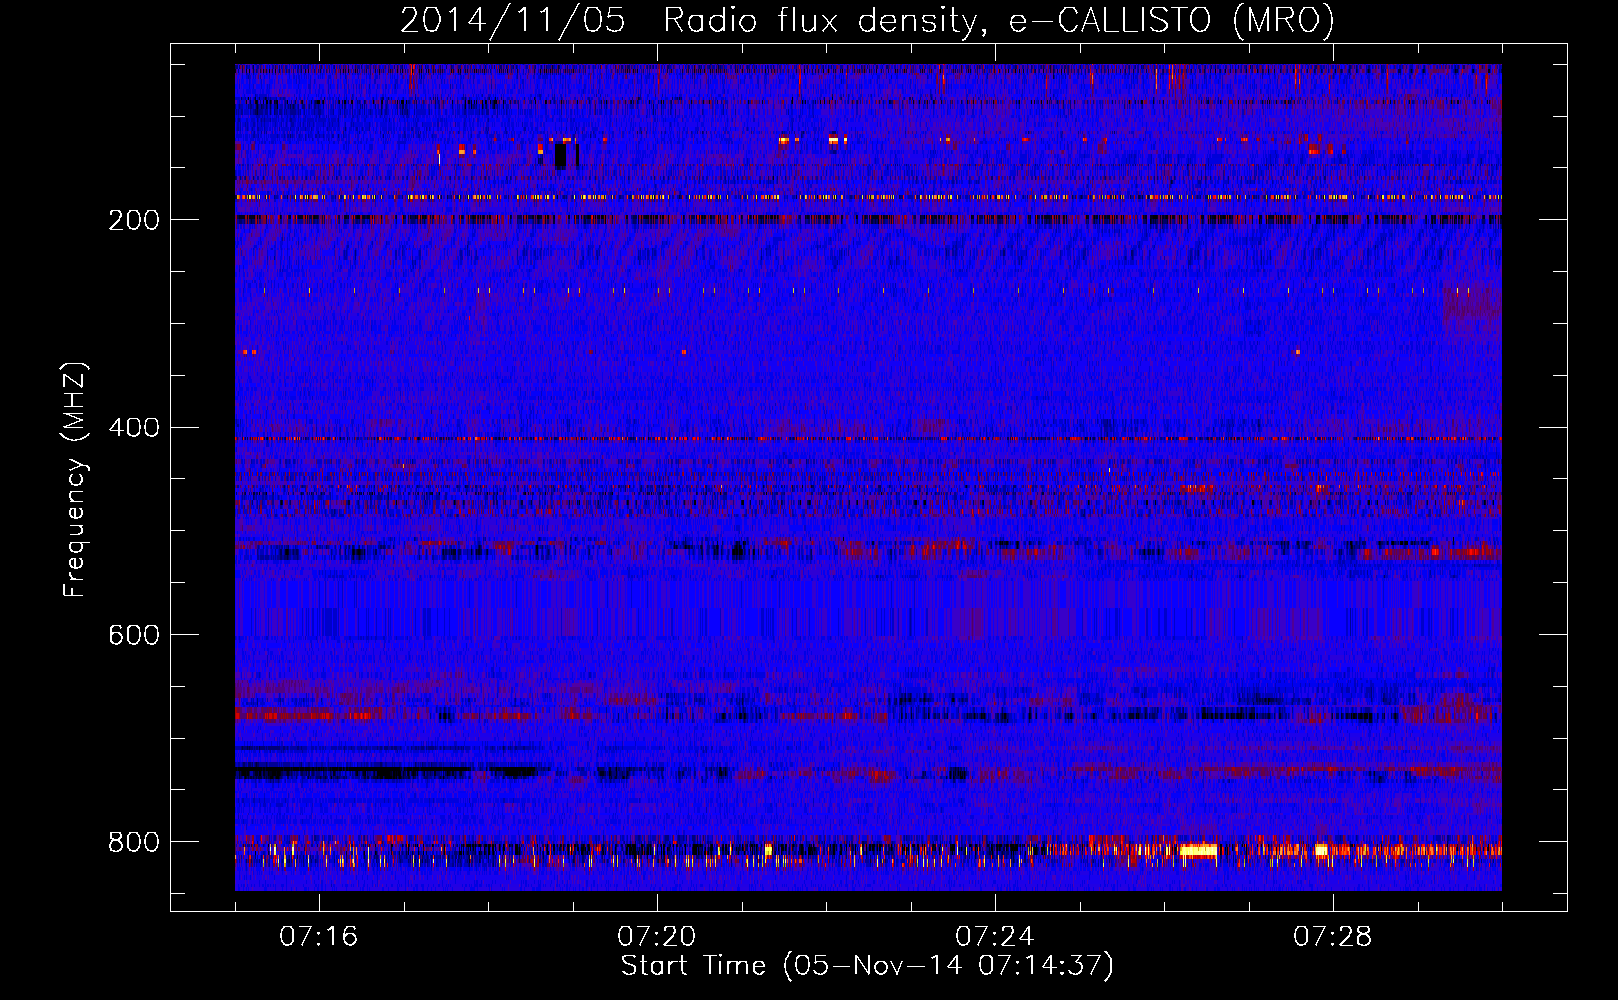Click the plot title with date 2014/11/05
The width and height of the screenshot is (1618, 1000).
coord(867,20)
